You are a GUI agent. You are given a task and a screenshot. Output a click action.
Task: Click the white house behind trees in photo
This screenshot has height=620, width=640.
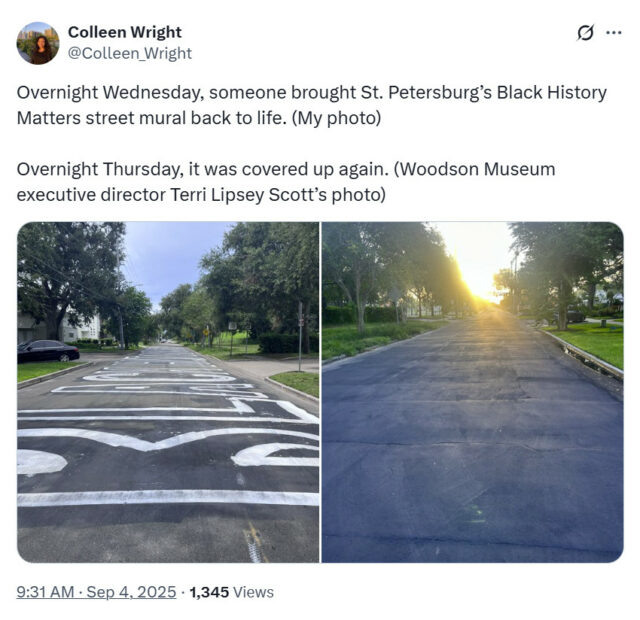click(x=80, y=326)
